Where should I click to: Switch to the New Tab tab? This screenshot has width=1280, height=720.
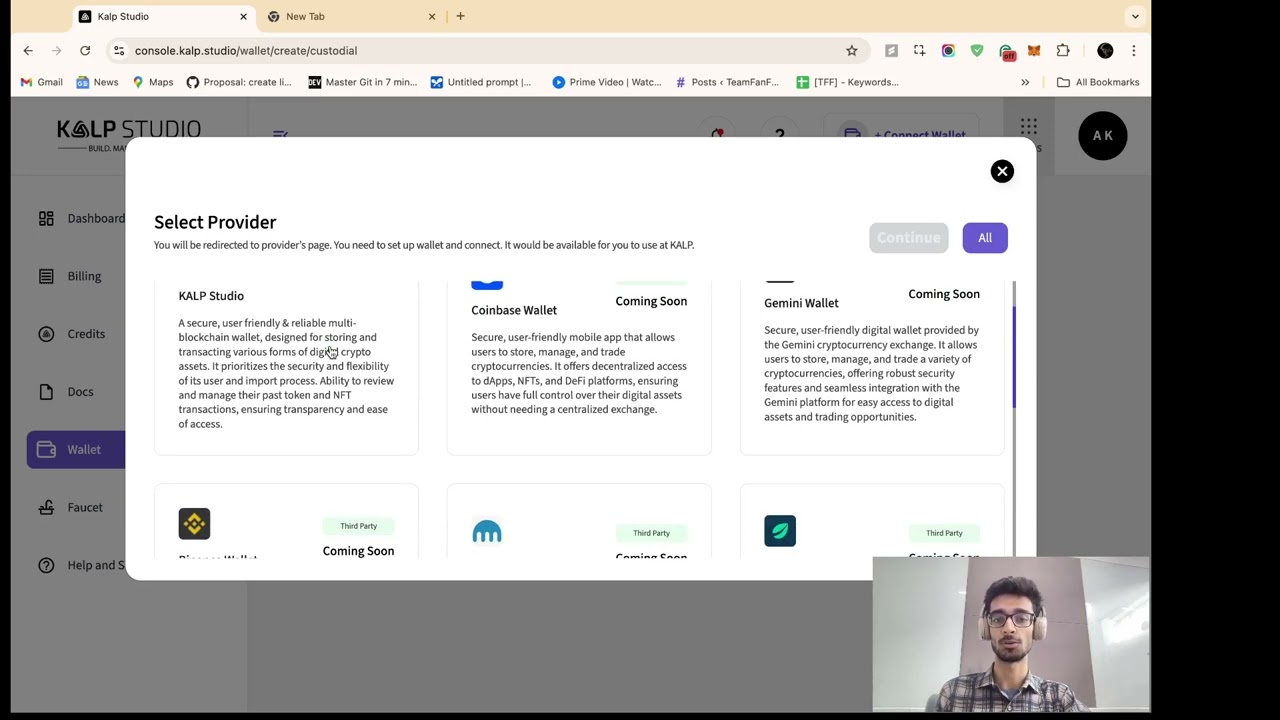click(352, 16)
